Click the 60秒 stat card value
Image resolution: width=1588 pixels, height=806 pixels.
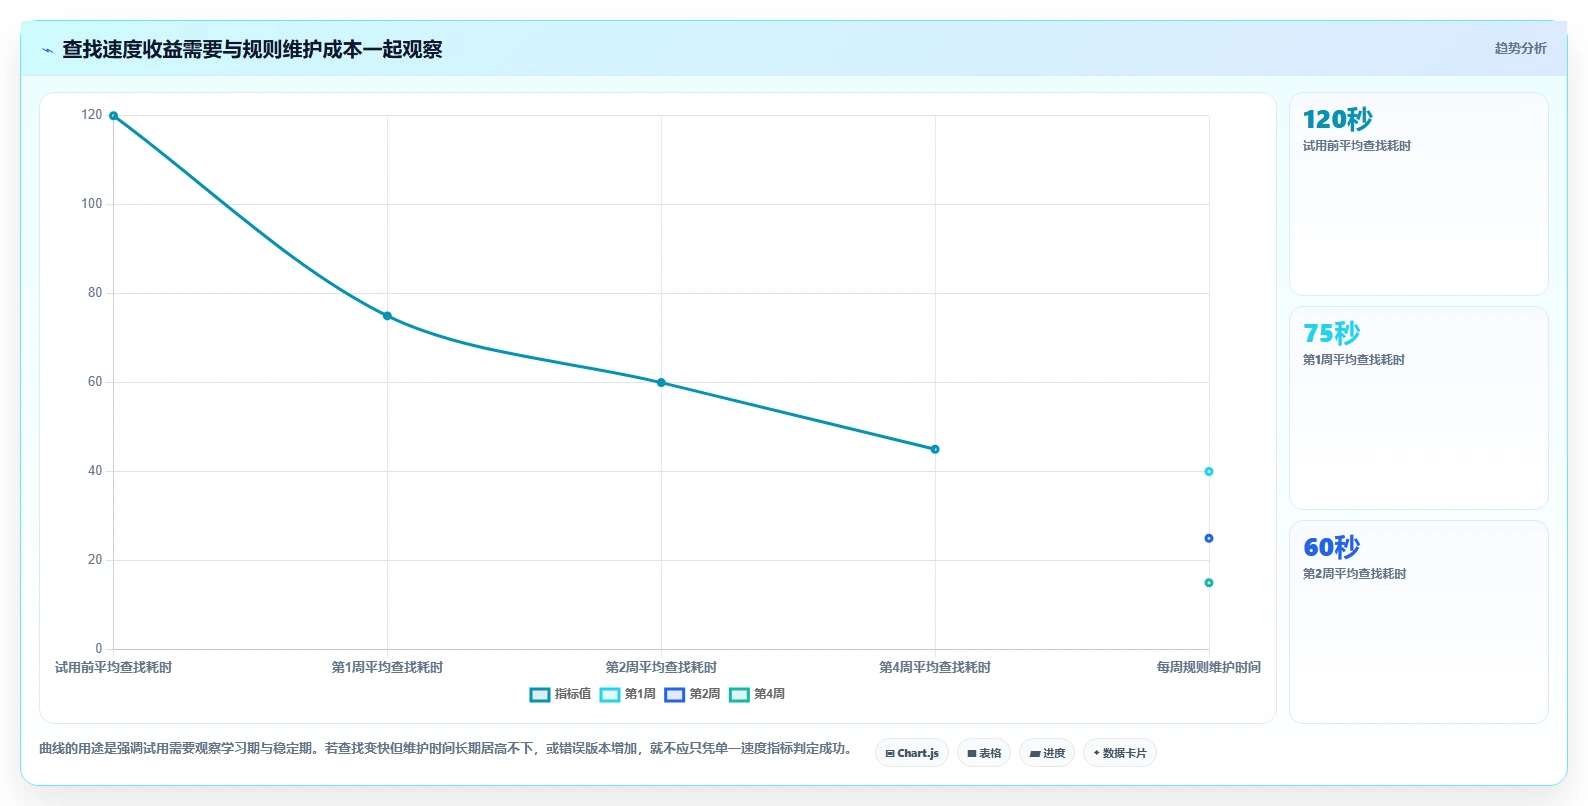1331,547
